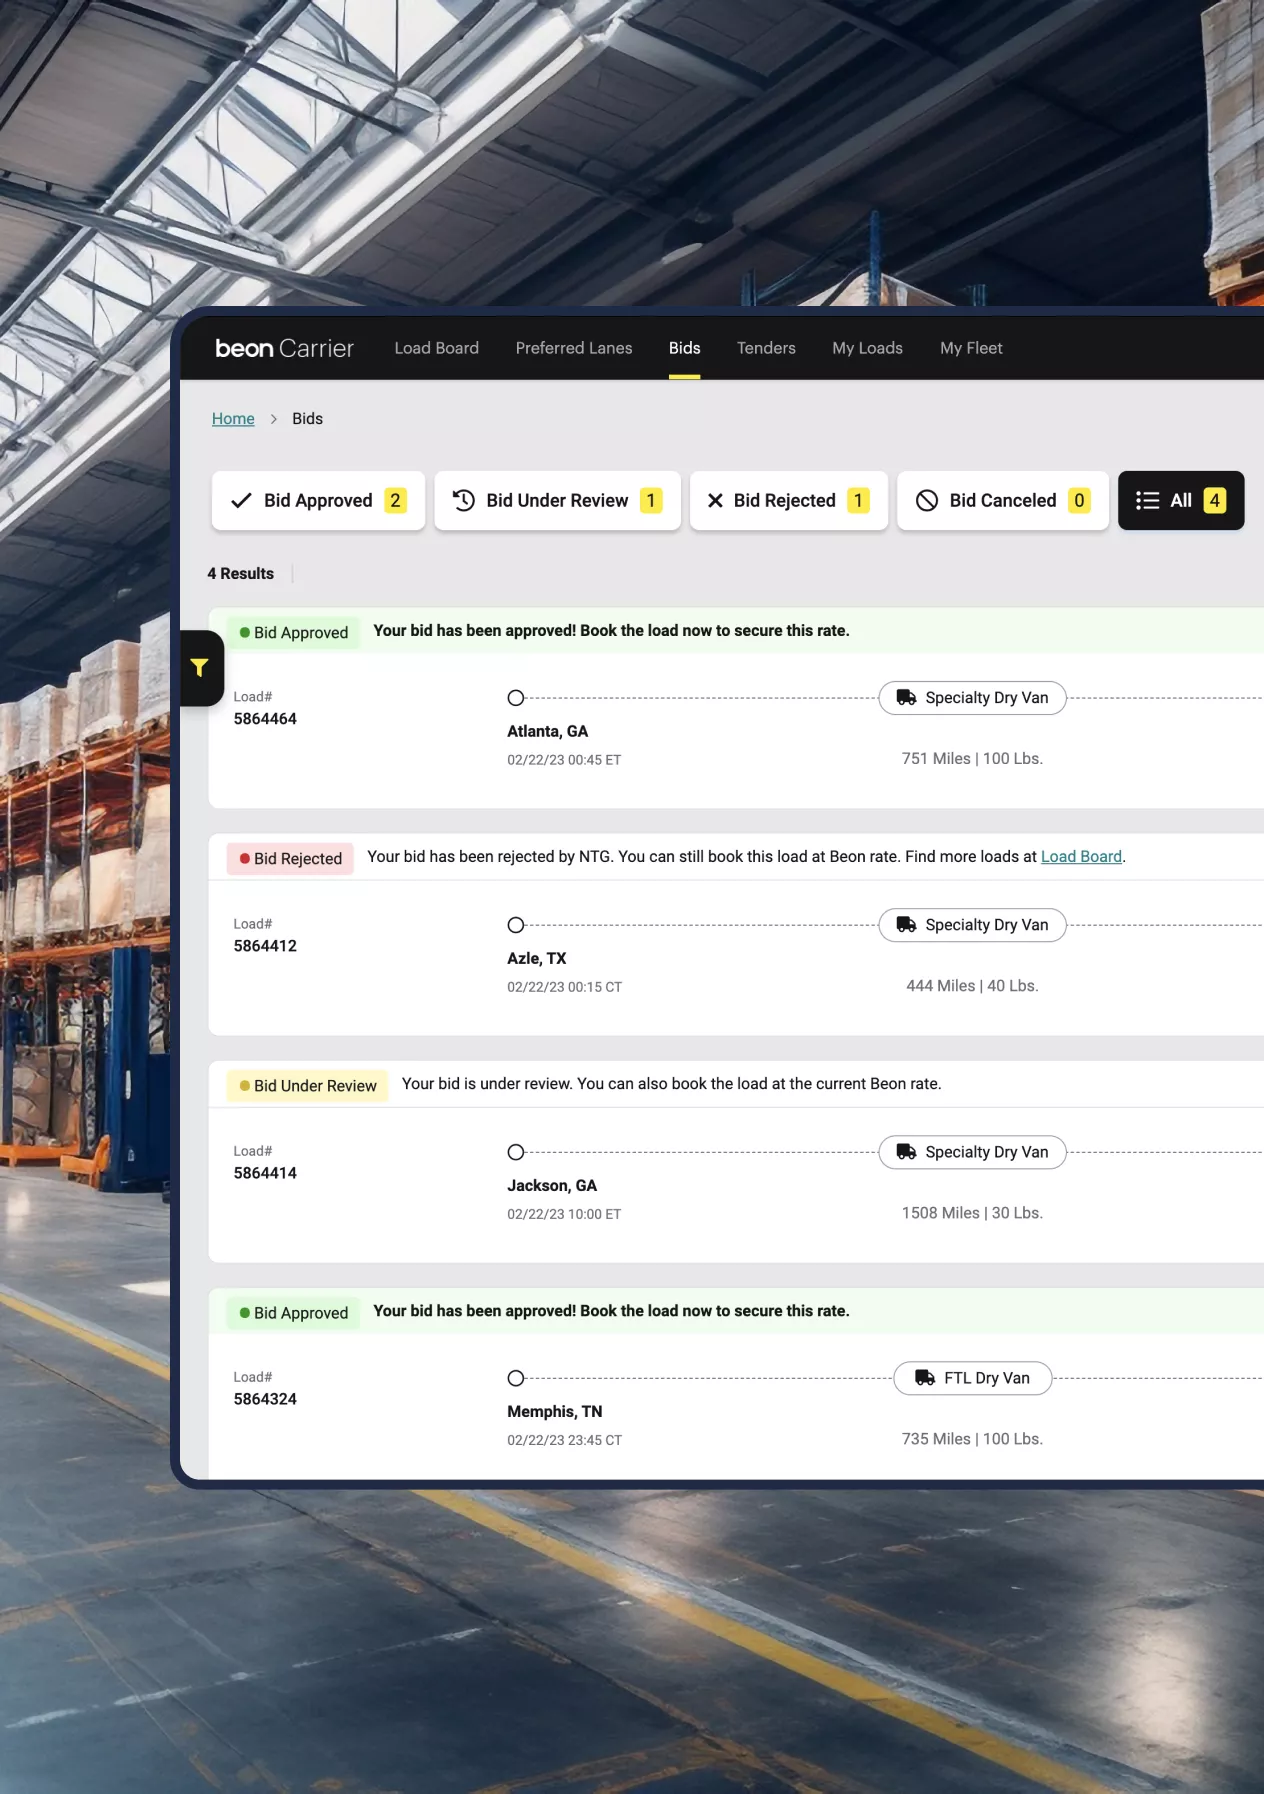Open the yellow filter funnel panel
Screen dimensions: 1264x1794
[200, 668]
